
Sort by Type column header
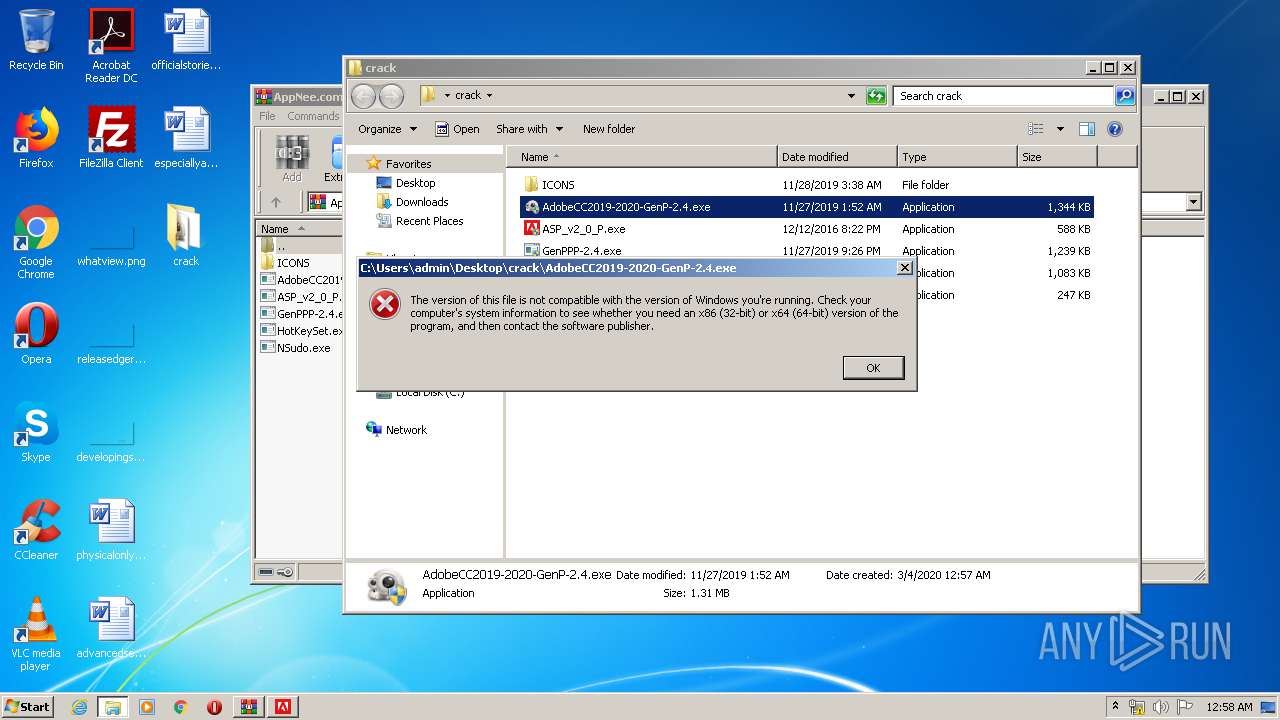tap(957, 157)
